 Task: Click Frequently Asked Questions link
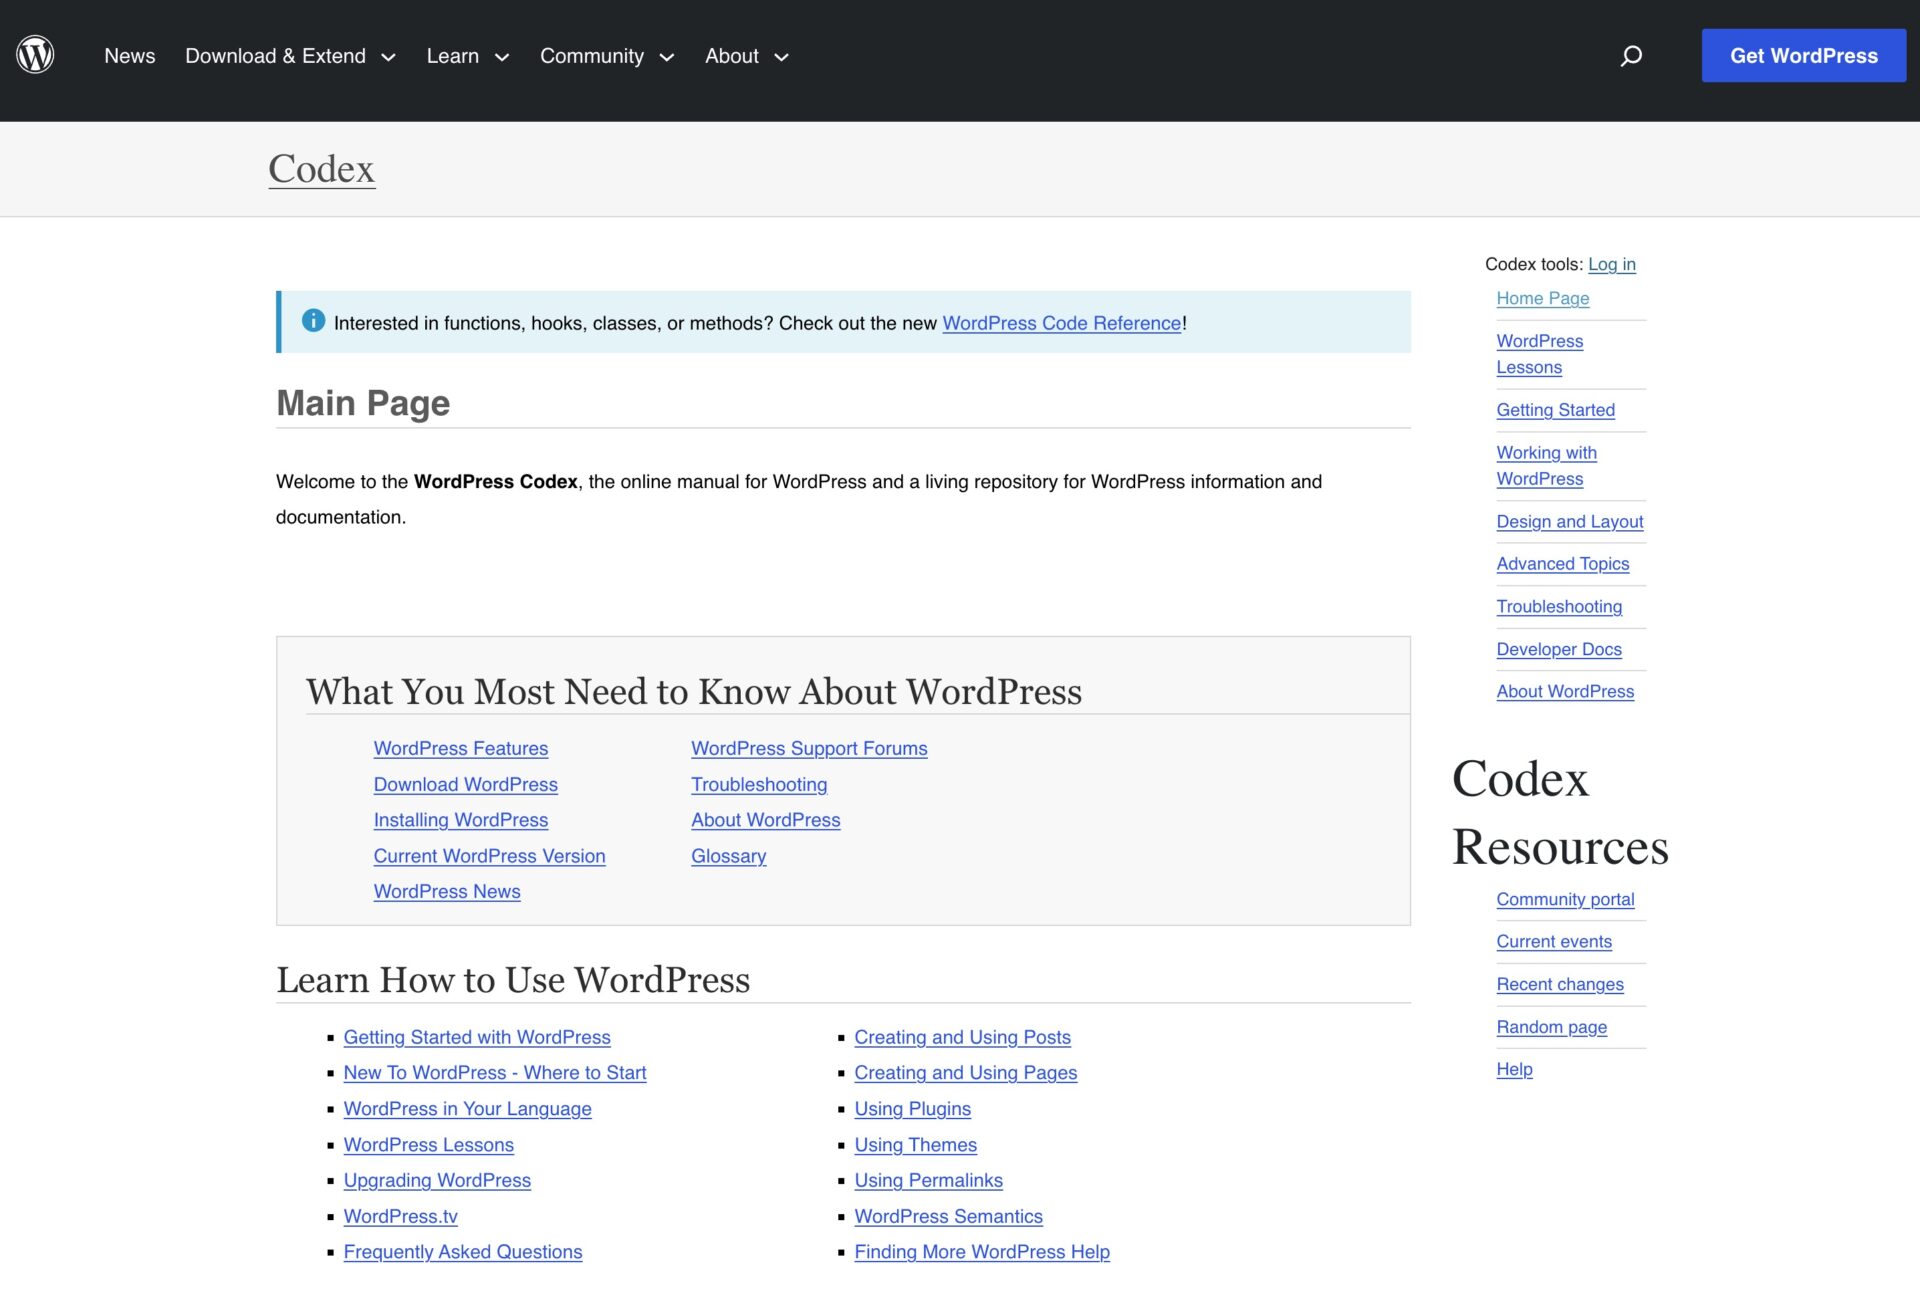click(x=462, y=1251)
